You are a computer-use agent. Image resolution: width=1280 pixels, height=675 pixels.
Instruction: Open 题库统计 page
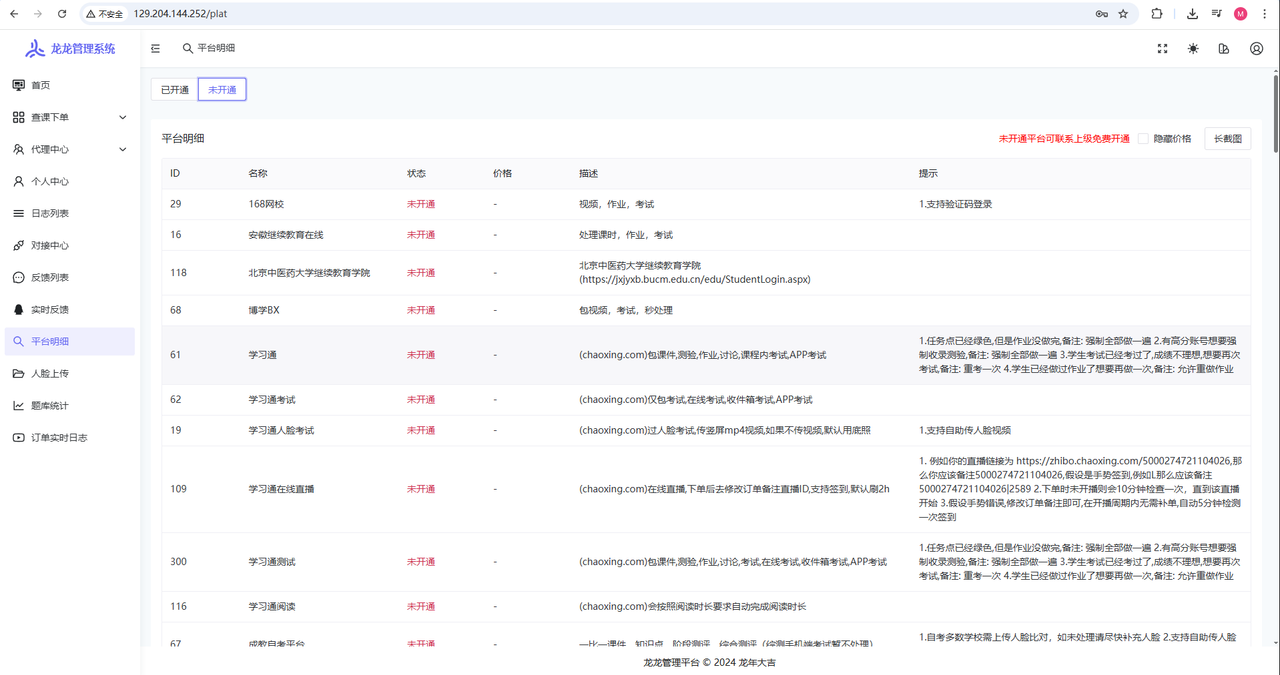[x=69, y=405]
